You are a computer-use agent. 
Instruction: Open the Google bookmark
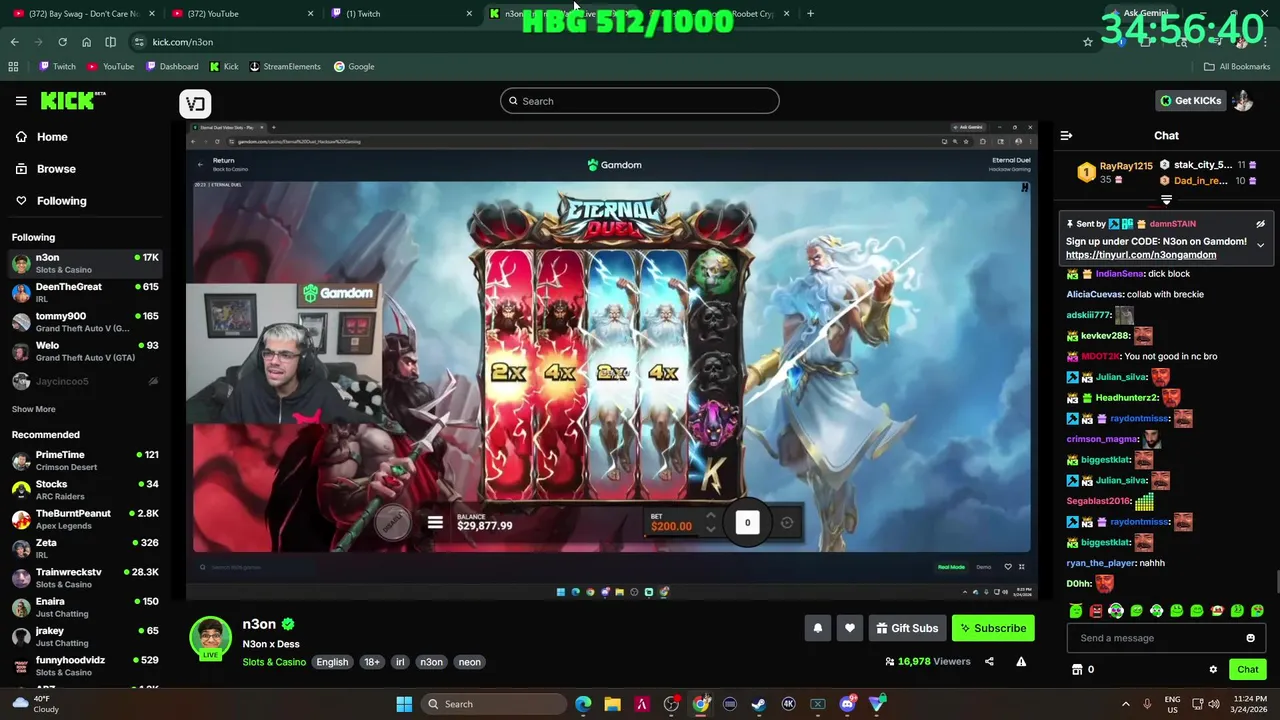click(x=354, y=66)
